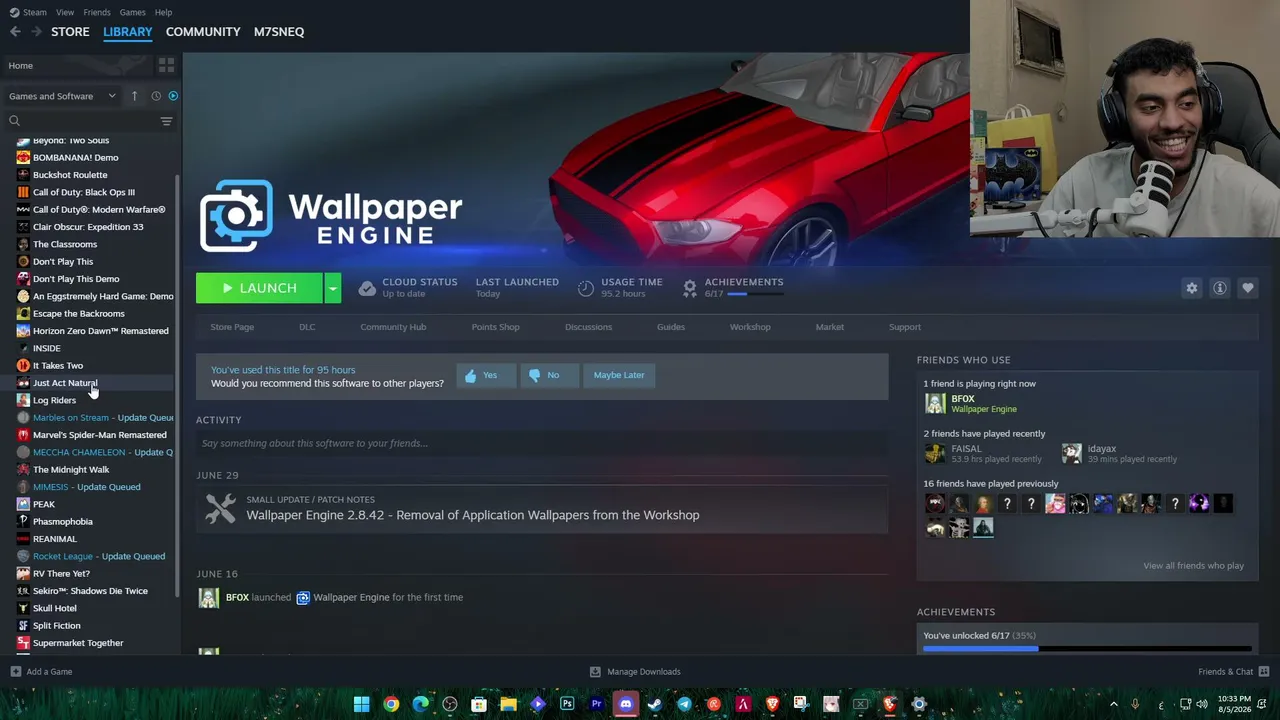Open the Store Page link

click(x=232, y=327)
